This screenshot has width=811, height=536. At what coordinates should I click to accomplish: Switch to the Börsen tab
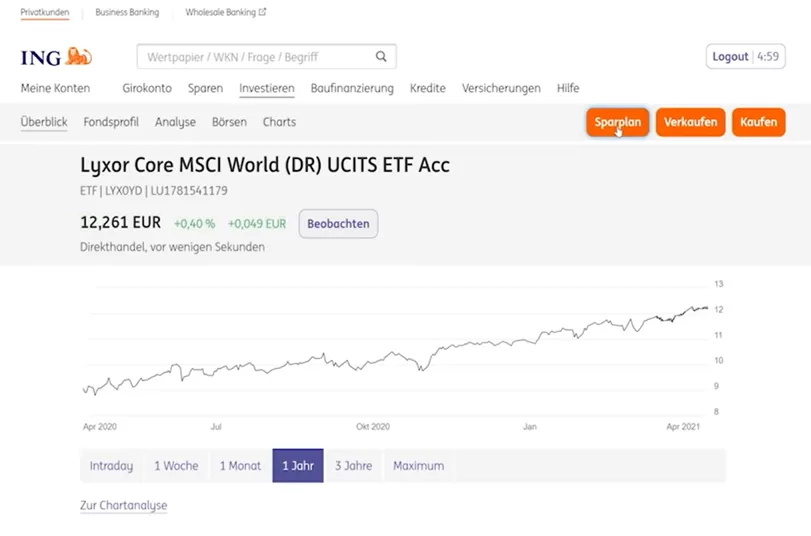229,122
